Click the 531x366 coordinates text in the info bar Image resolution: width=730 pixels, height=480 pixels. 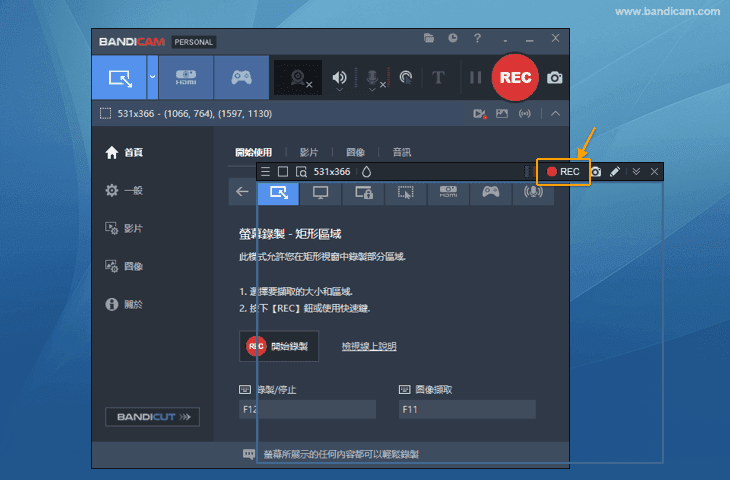point(195,114)
